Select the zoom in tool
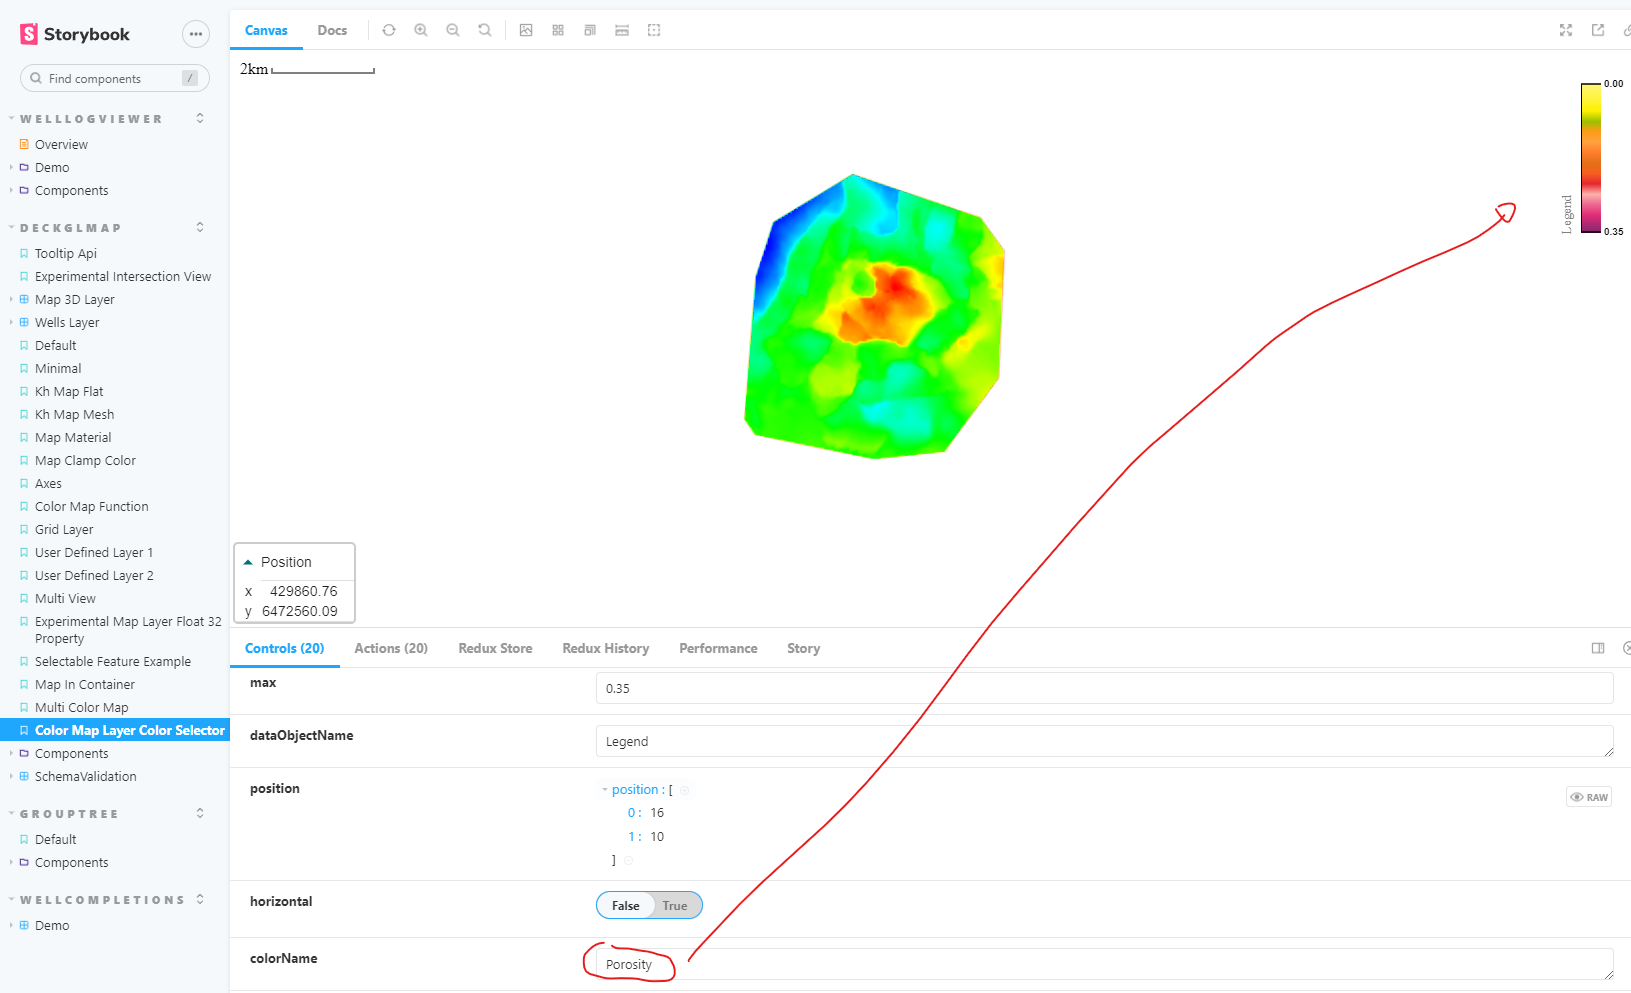 coord(421,30)
